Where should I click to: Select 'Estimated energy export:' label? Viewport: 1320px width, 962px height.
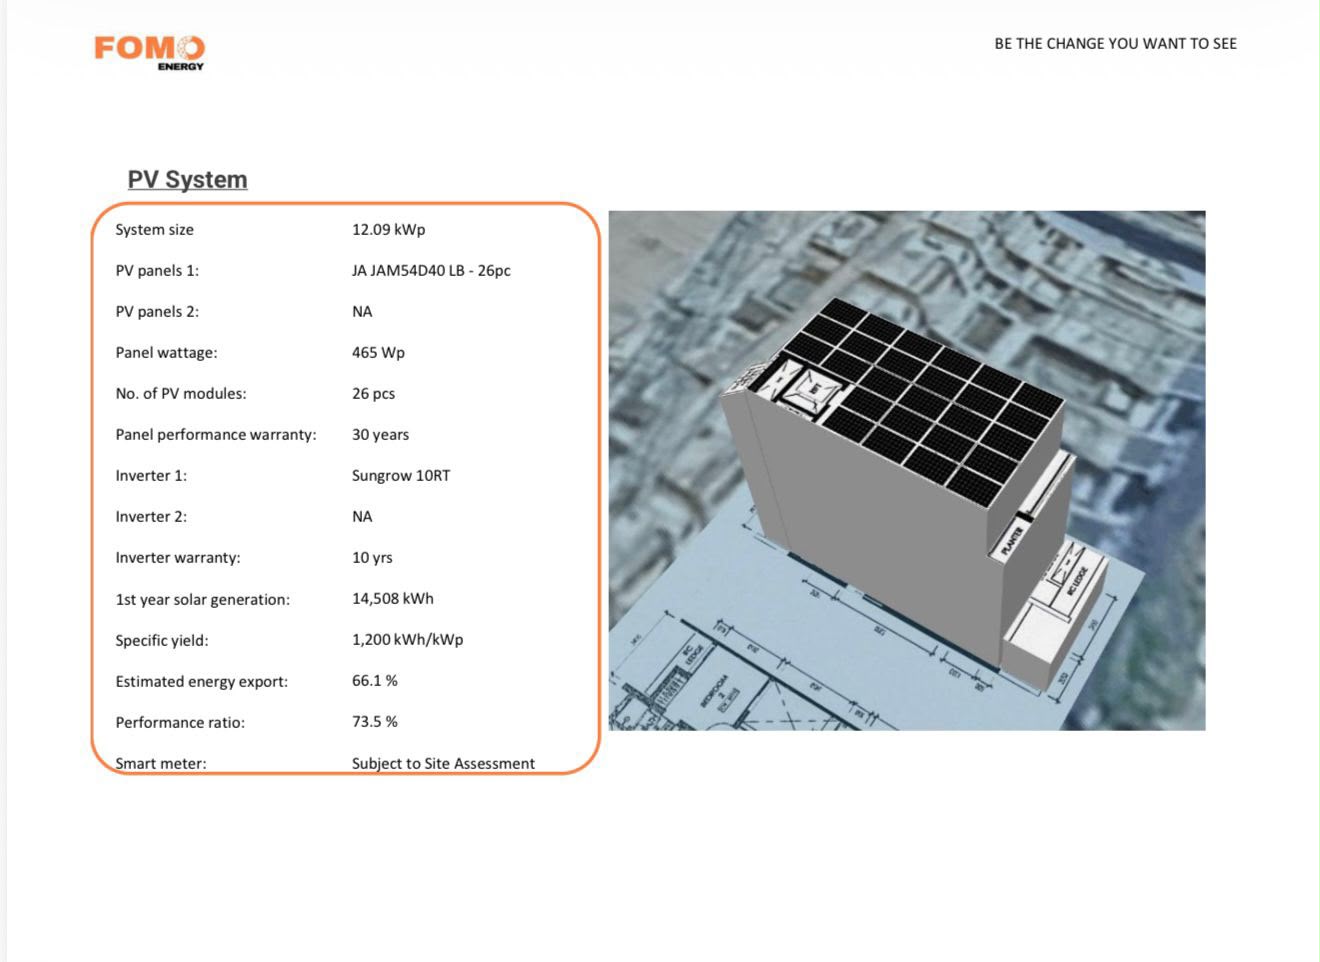tap(202, 682)
